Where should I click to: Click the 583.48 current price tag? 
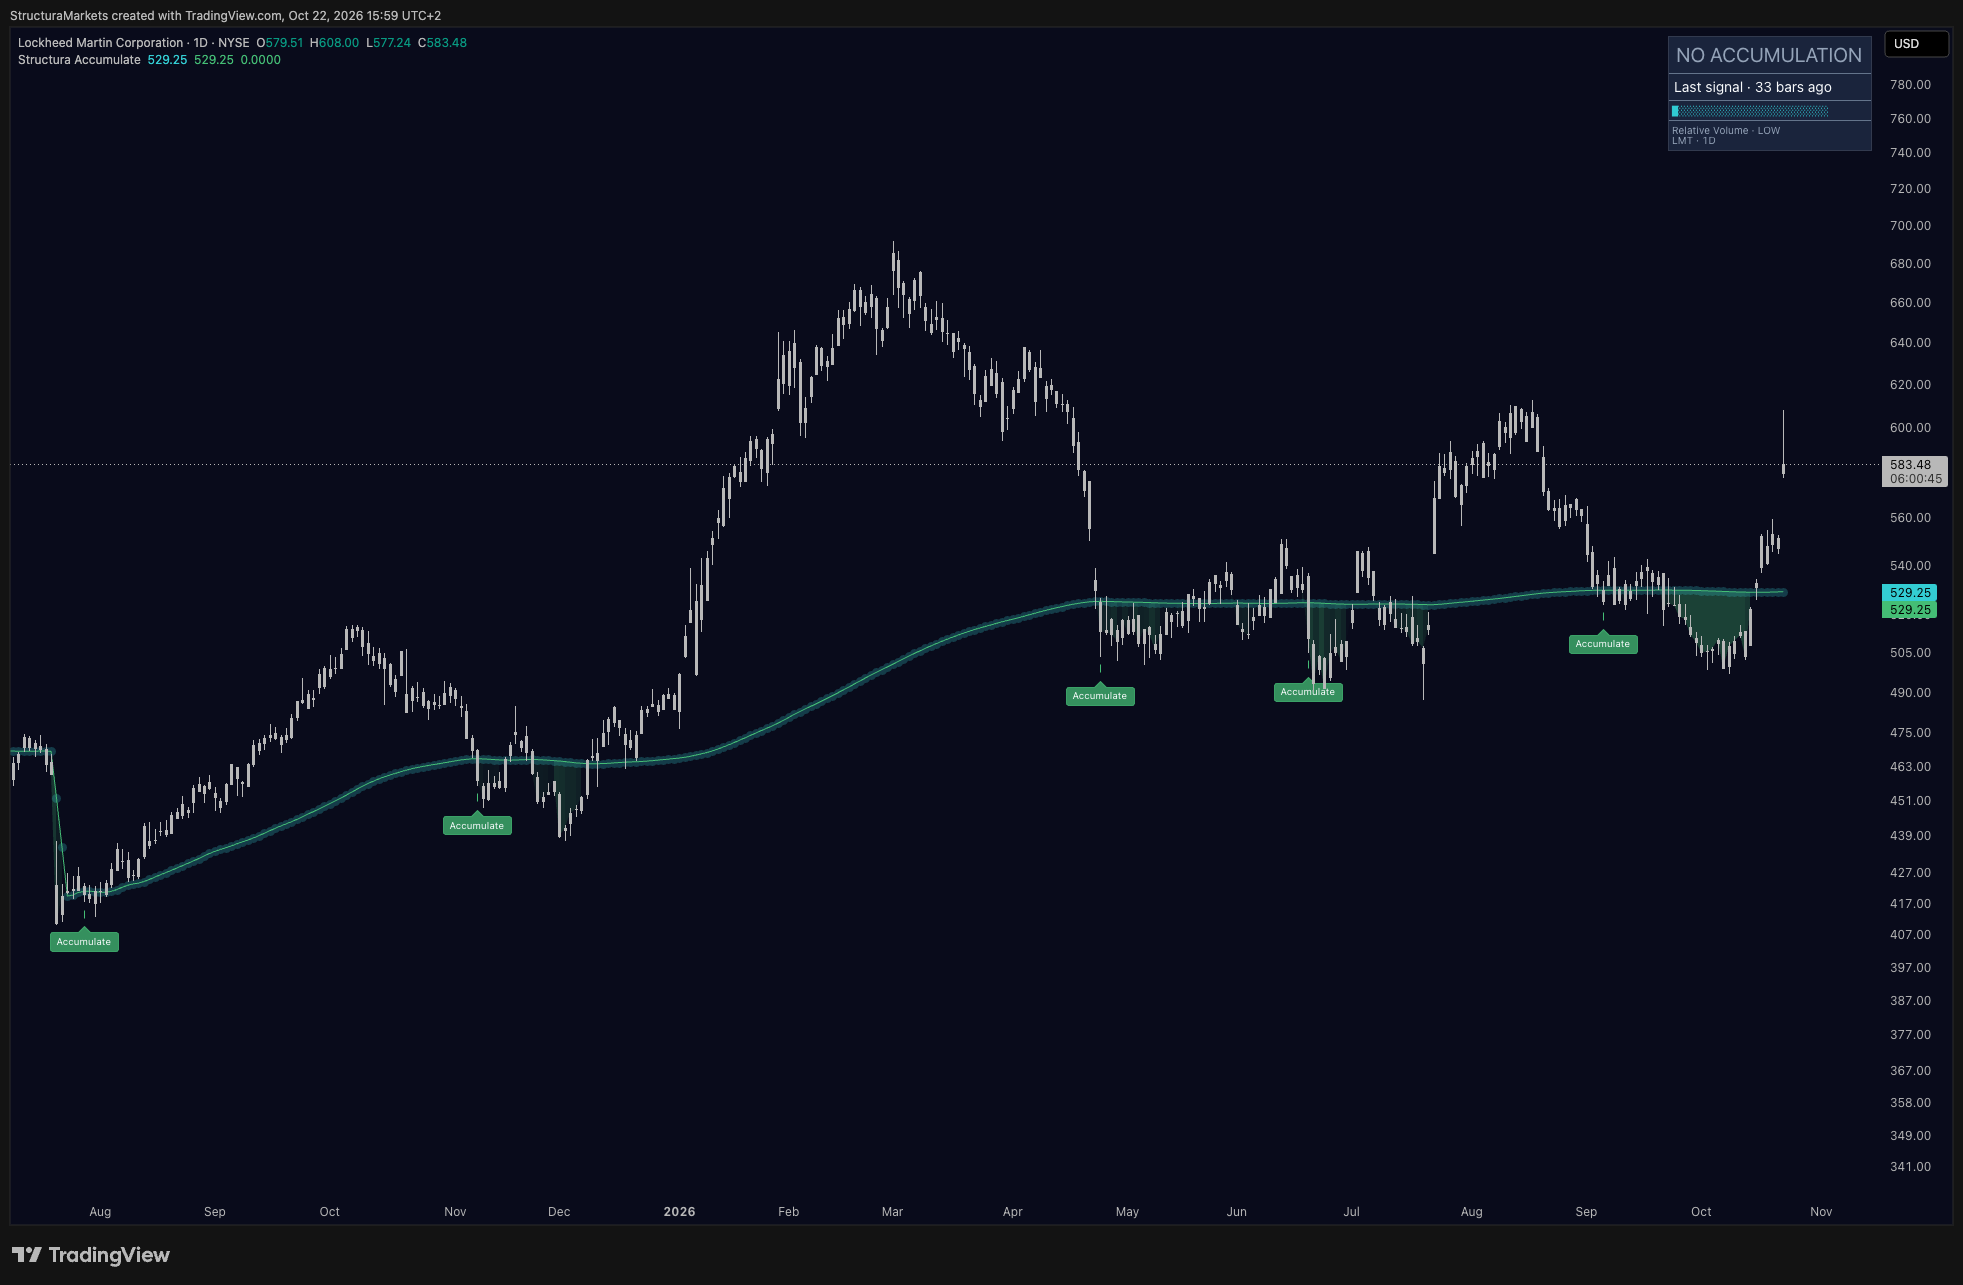tap(1911, 465)
